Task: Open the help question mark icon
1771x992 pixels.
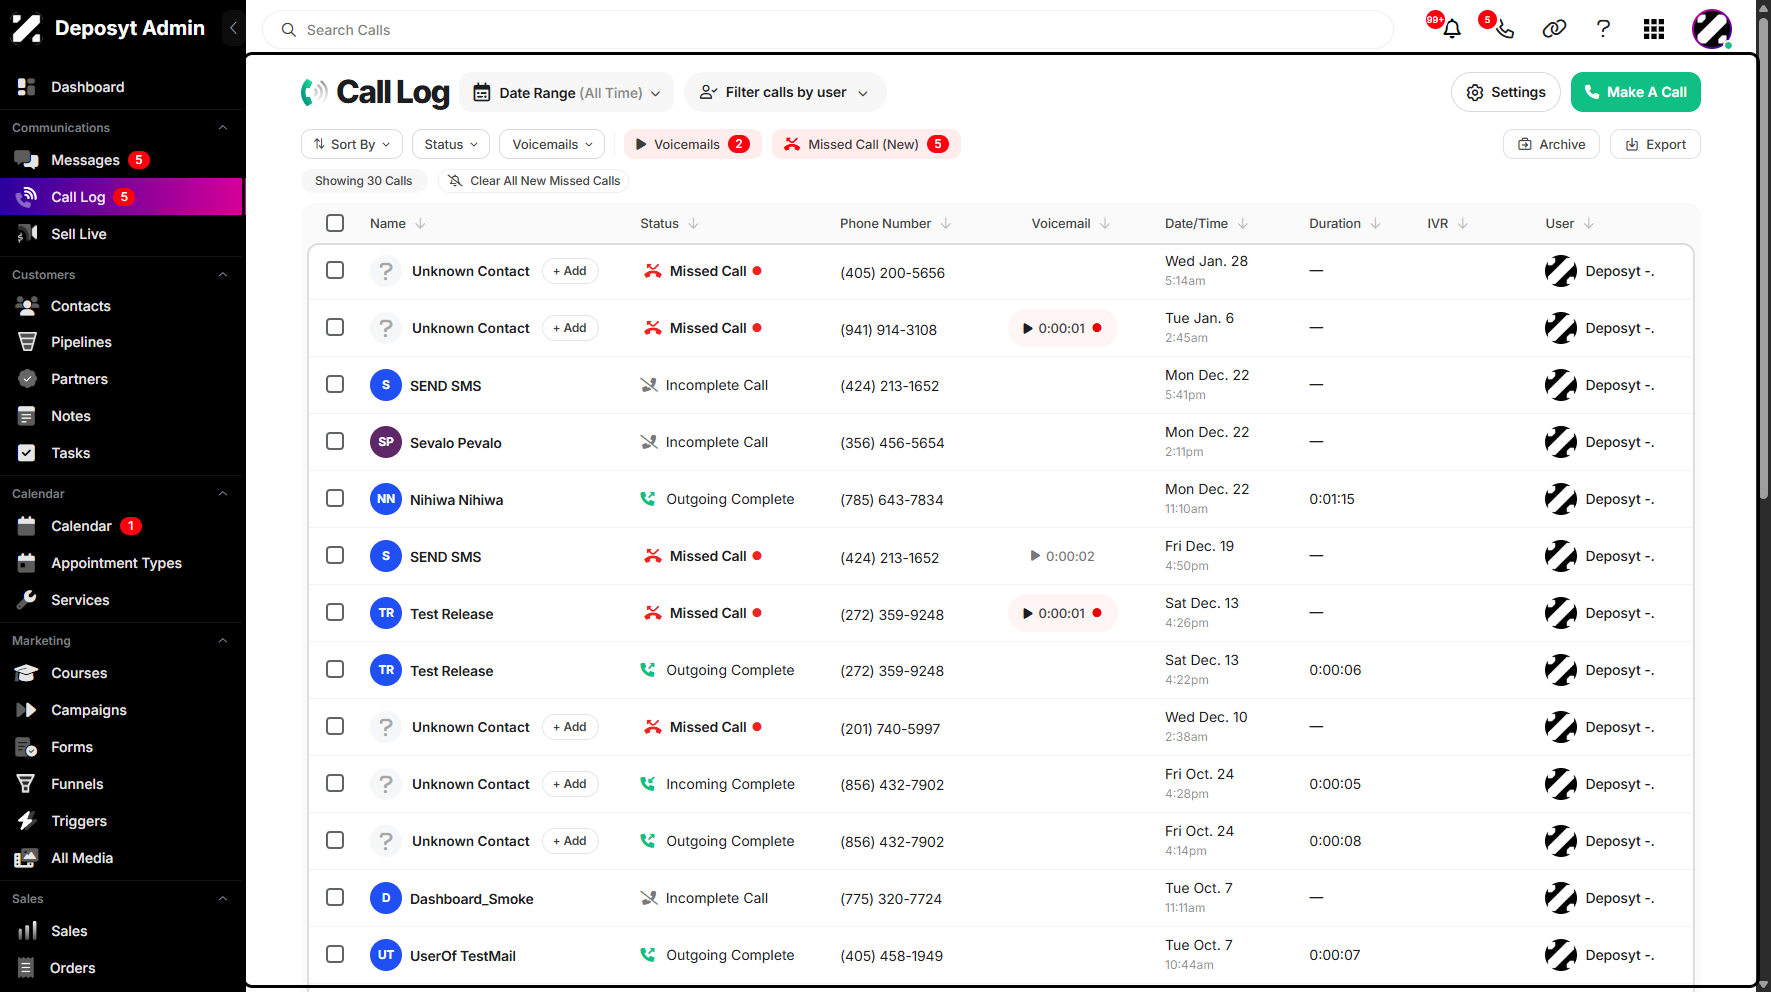Action: 1603,29
